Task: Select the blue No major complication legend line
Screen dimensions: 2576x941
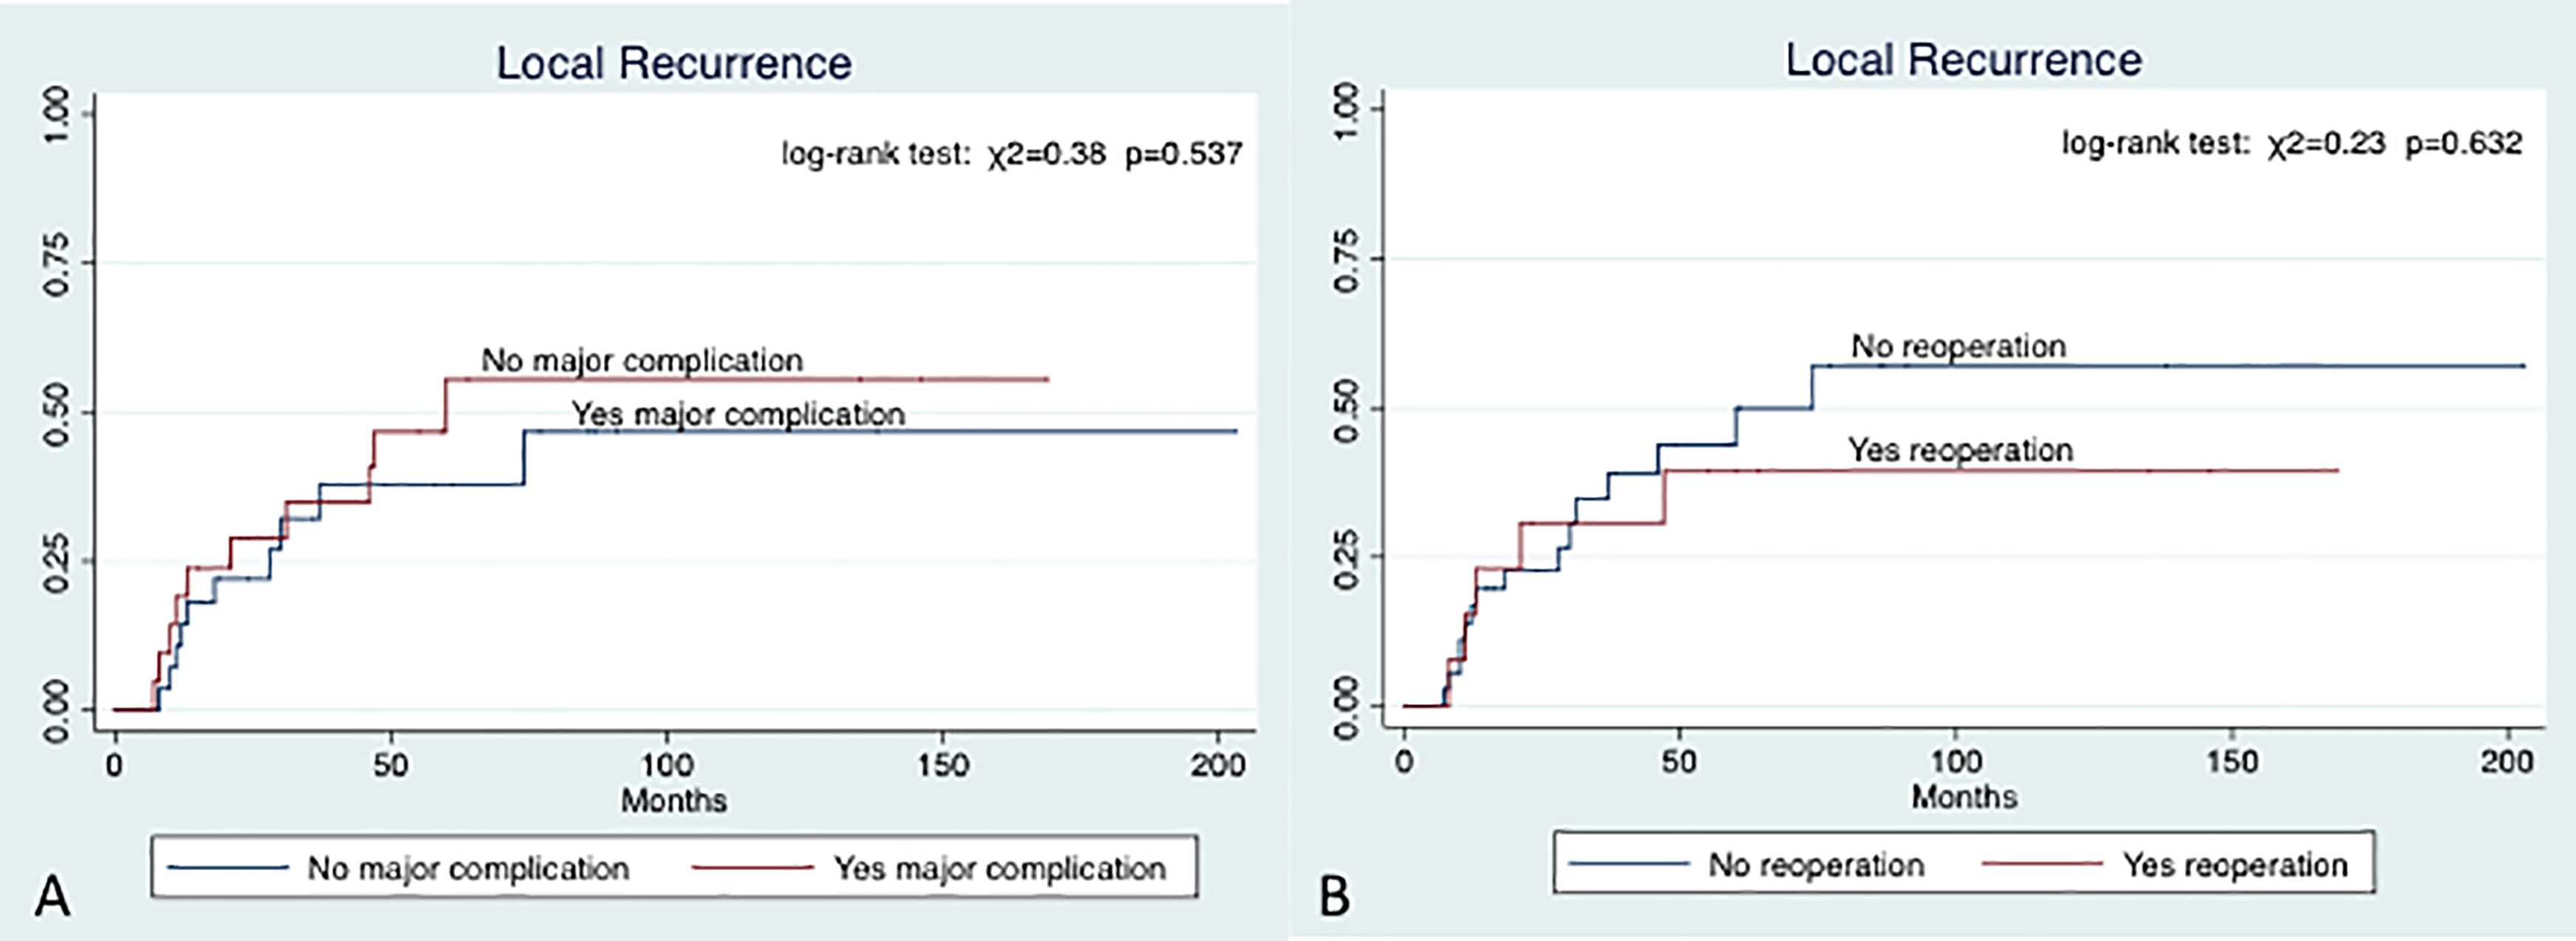Action: 228,867
